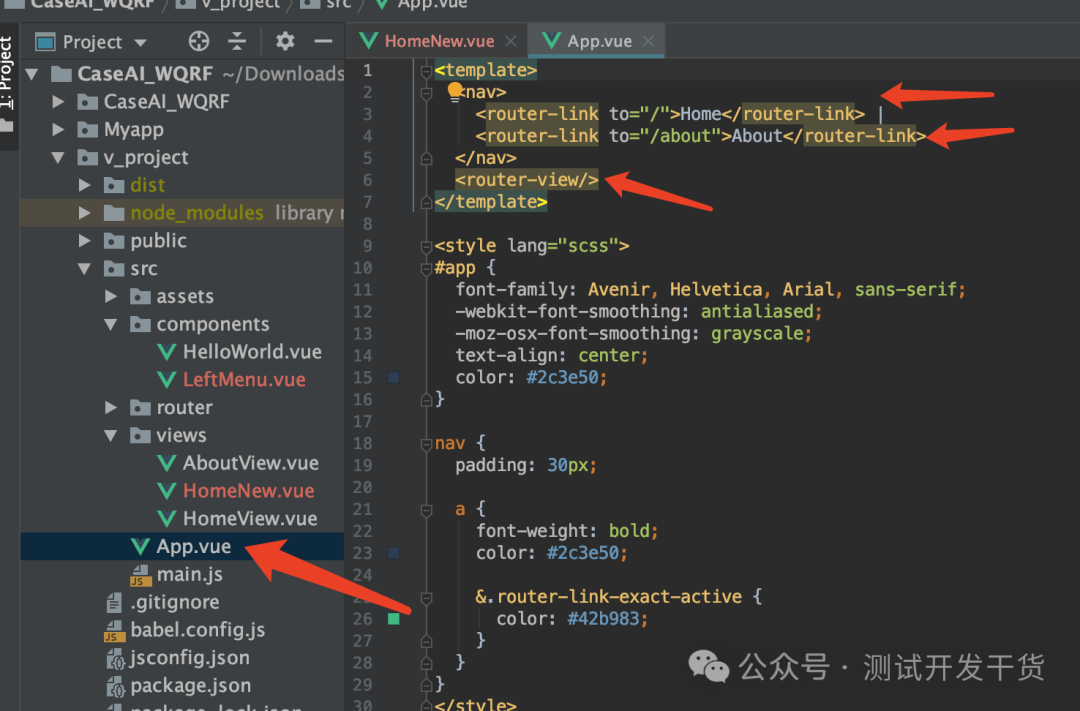Viewport: 1080px width, 711px height.
Task: Click the 'About' text on line 4
Action: [757, 136]
